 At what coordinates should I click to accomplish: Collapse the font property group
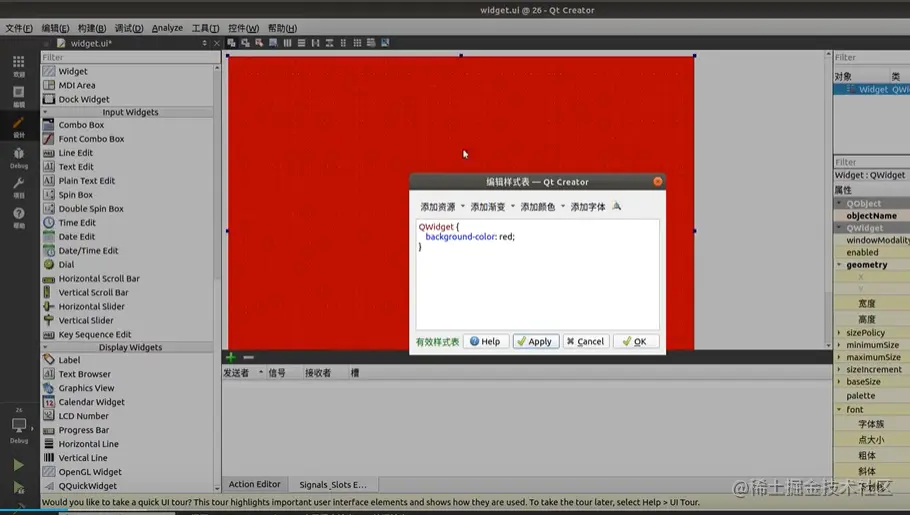[839, 409]
